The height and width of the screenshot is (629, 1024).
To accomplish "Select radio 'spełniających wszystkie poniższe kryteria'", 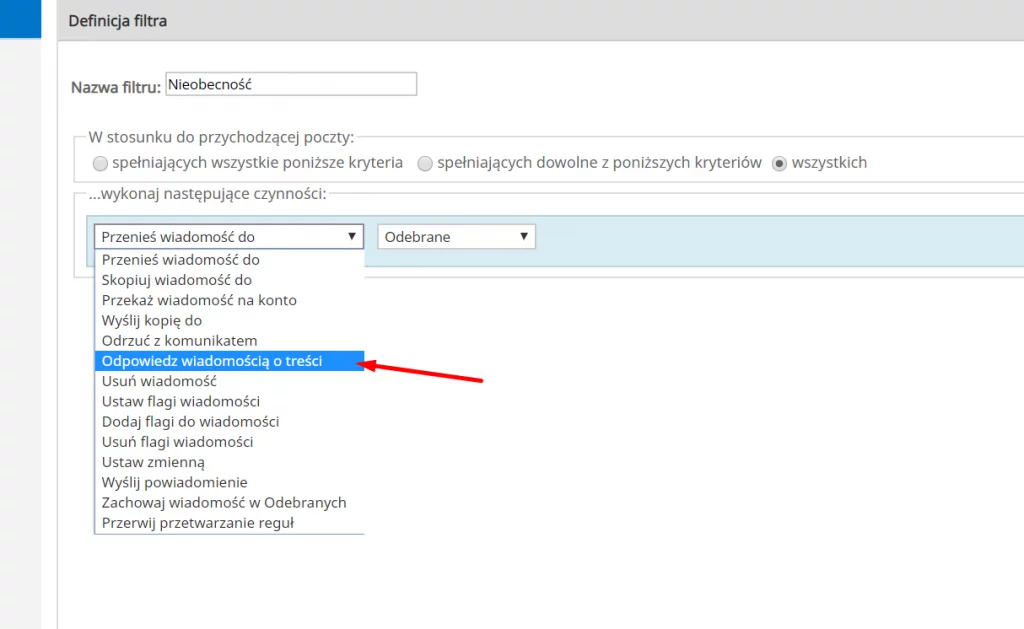I will 100,163.
